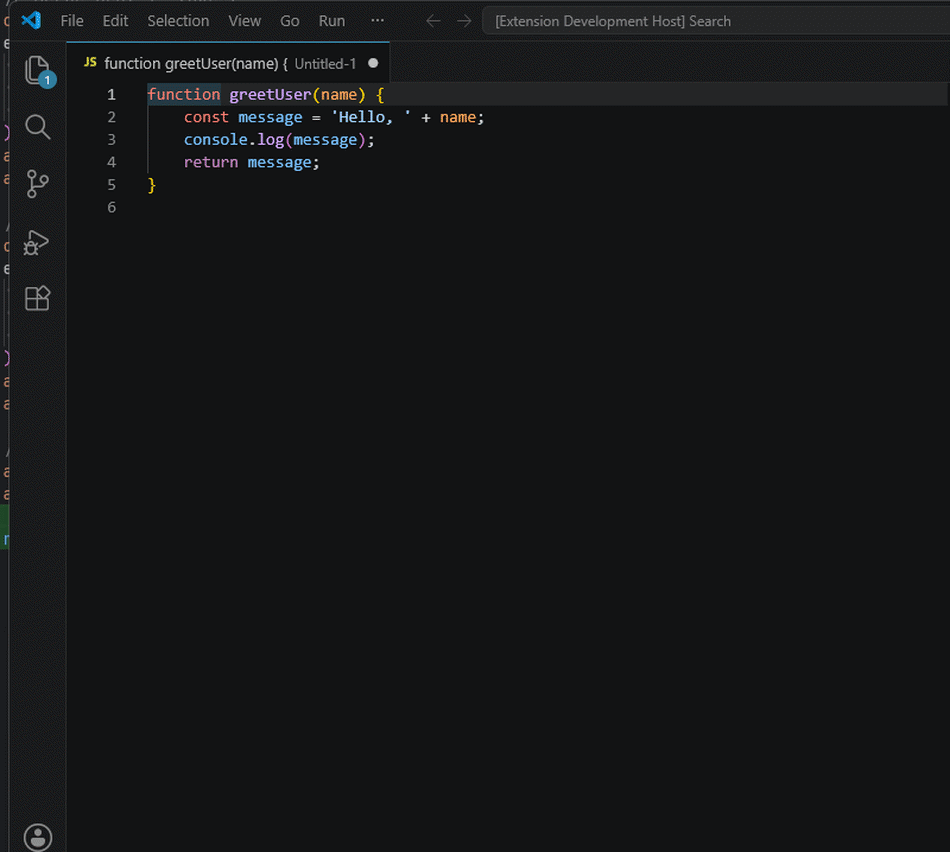Click the JS file icon on tab
Viewport: 950px width, 852px height.
[90, 62]
